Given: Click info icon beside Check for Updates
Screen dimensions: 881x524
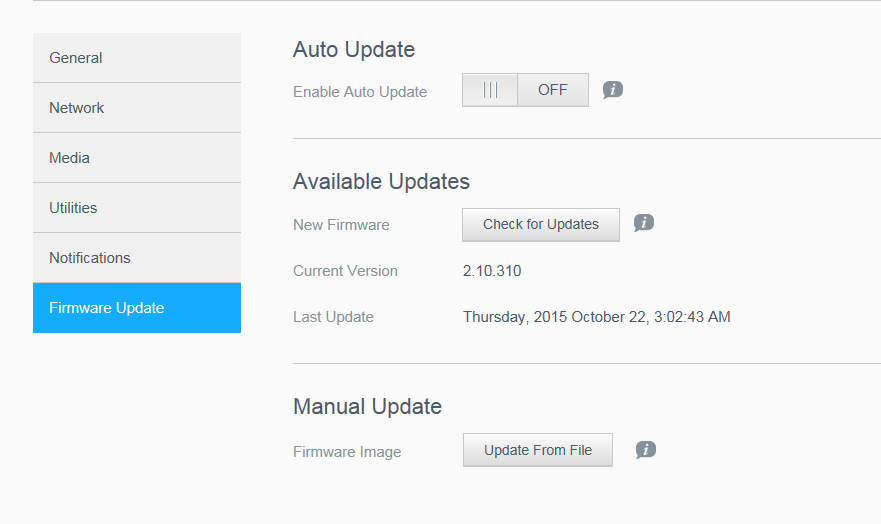Looking at the screenshot, I should 644,223.
